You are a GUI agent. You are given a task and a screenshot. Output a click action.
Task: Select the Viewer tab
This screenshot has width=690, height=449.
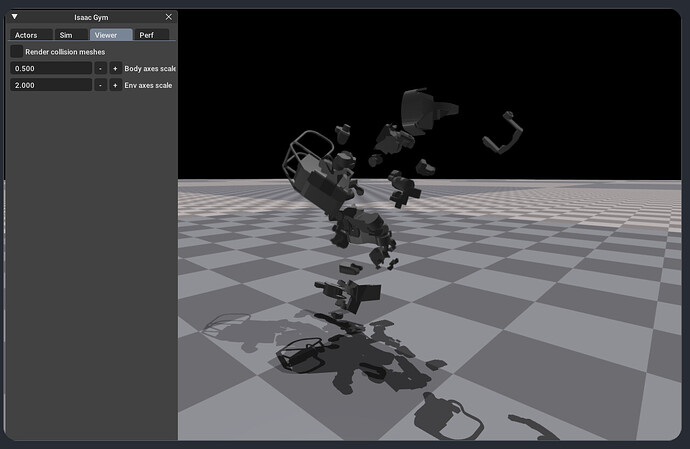click(111, 35)
